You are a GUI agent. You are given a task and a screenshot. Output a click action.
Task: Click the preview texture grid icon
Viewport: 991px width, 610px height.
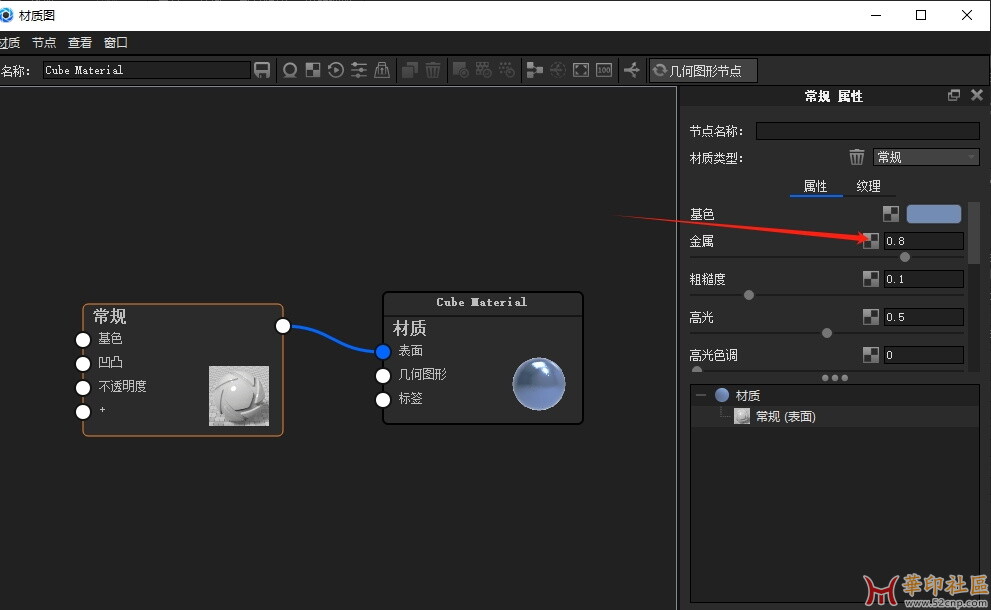pos(483,70)
